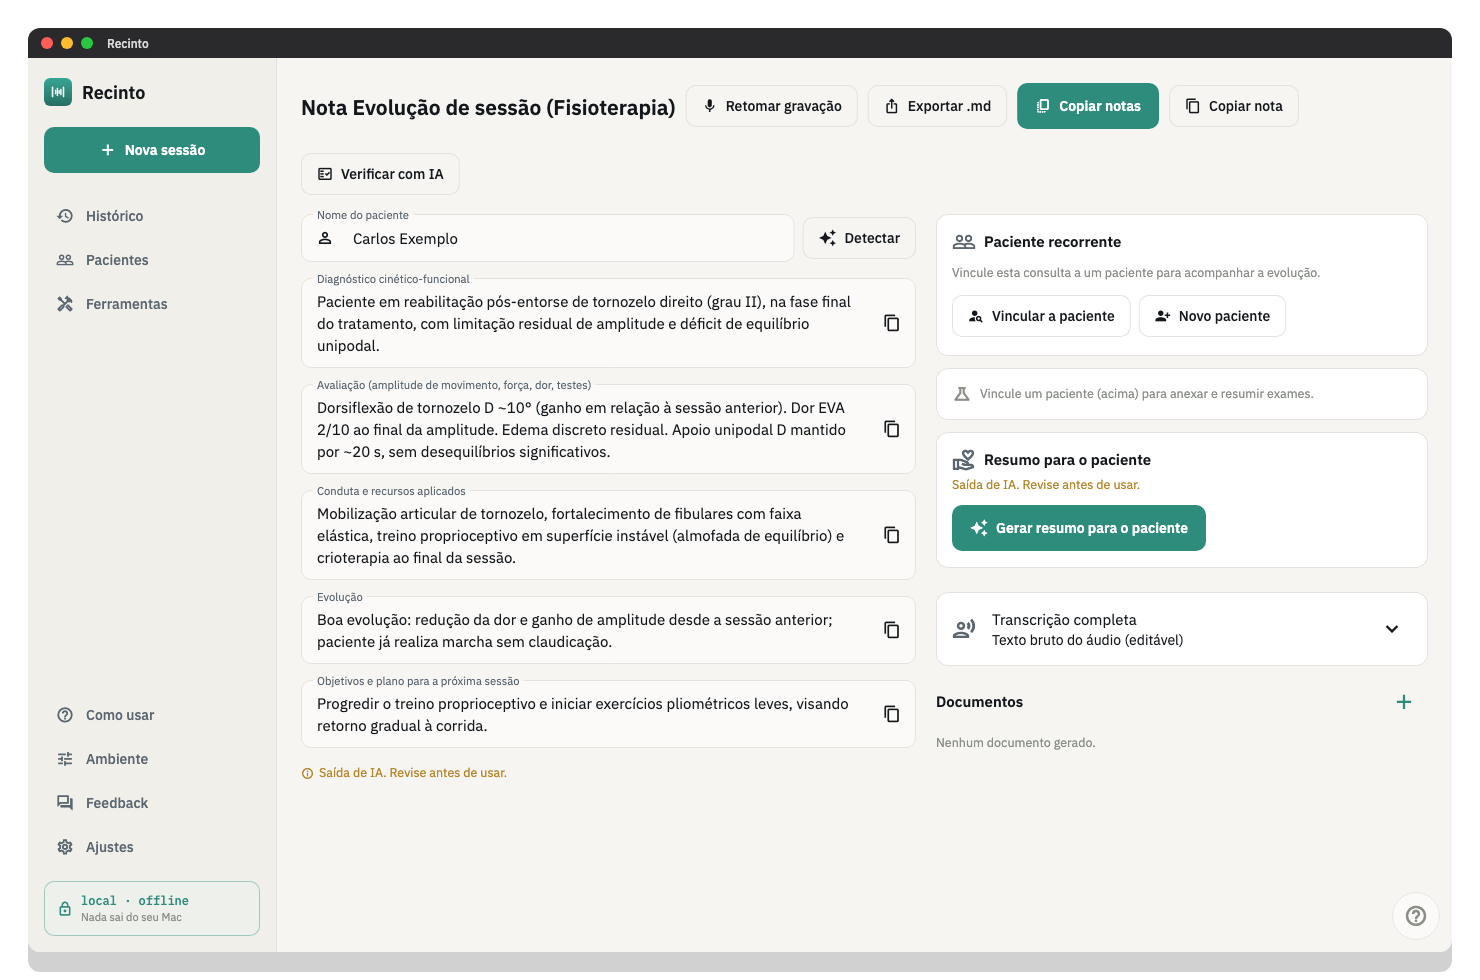Open Feedback in the sidebar
This screenshot has width=1480, height=980.
click(x=152, y=803)
